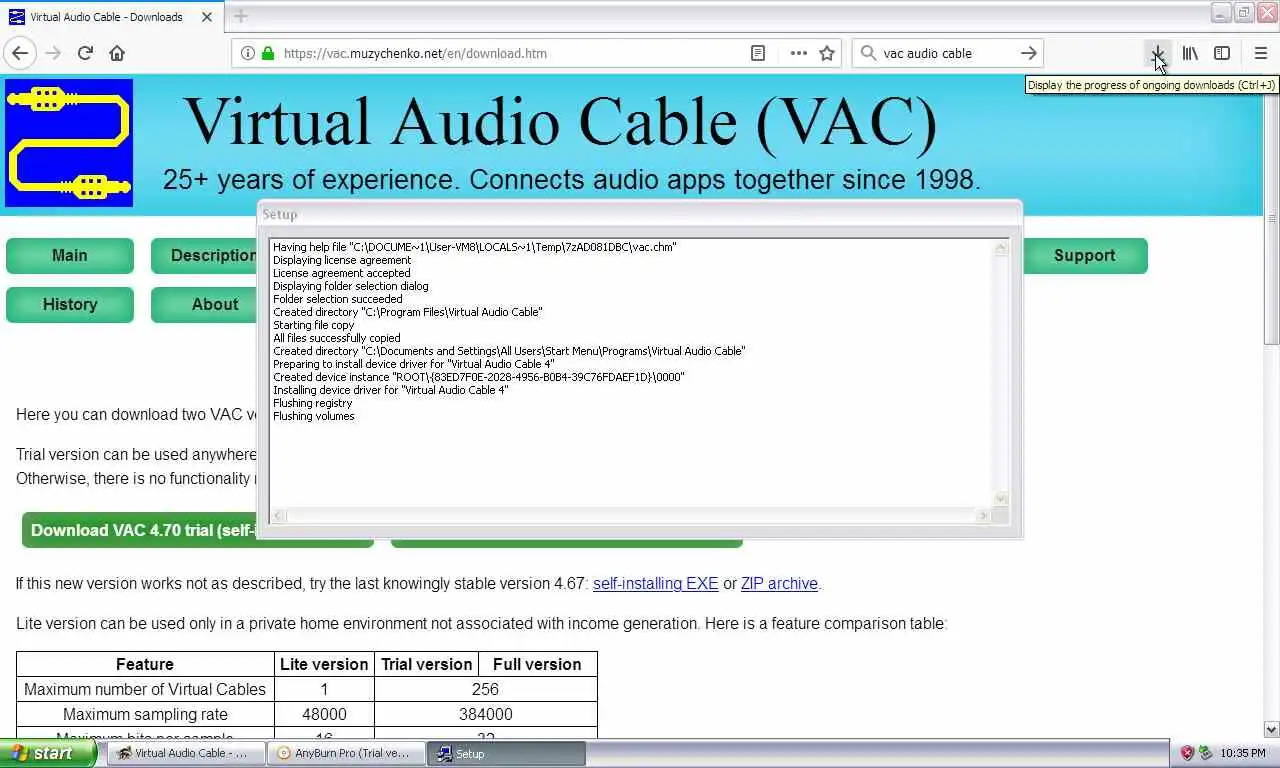
Task: Select the Virtual Audio Cable - Downloads tab
Action: (111, 17)
